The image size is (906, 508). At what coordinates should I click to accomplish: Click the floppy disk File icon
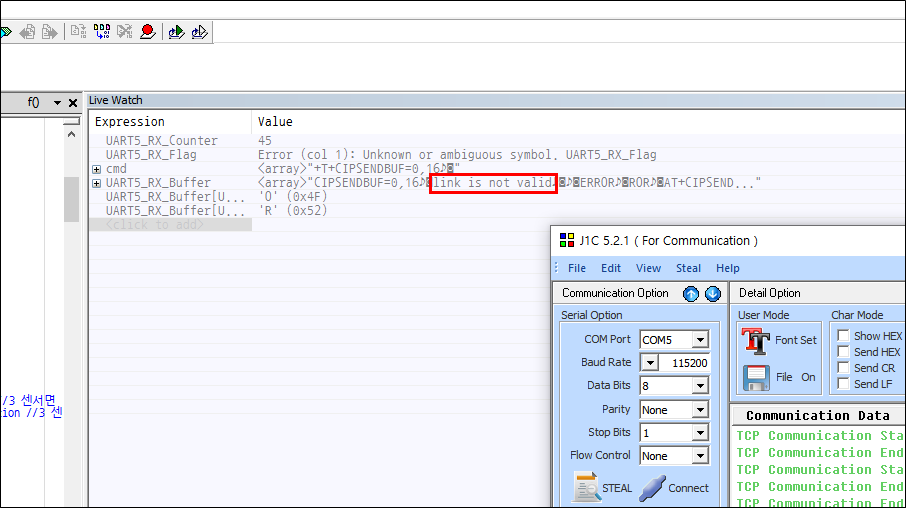tap(756, 377)
